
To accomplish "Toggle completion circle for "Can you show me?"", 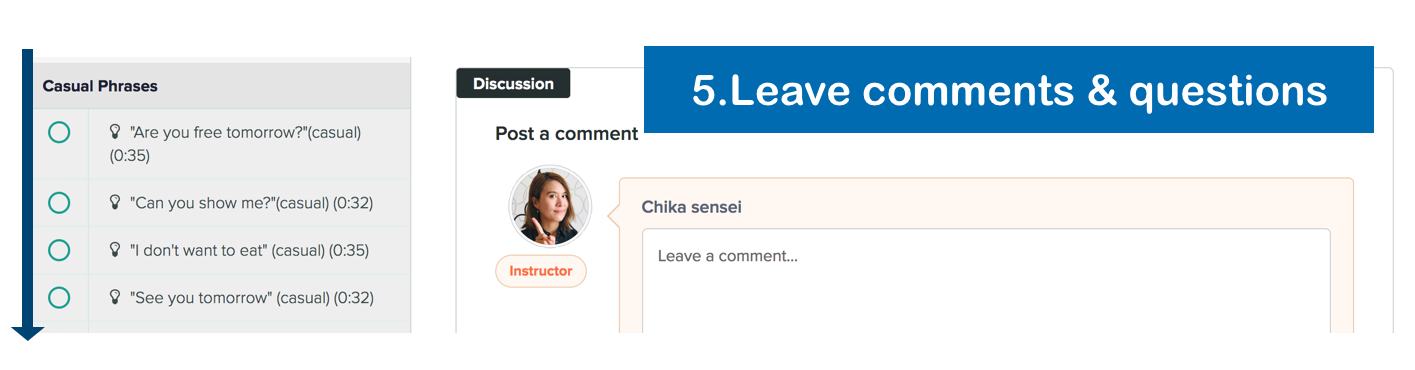I will (59, 203).
